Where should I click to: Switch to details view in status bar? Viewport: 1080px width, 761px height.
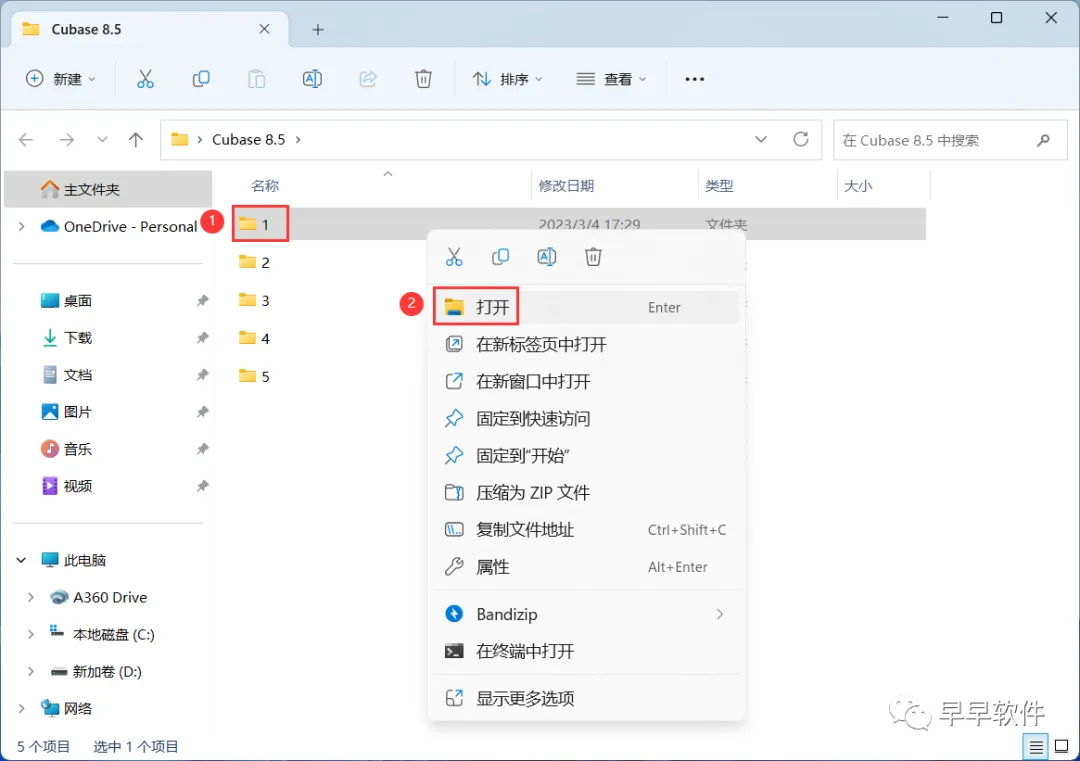point(1035,746)
